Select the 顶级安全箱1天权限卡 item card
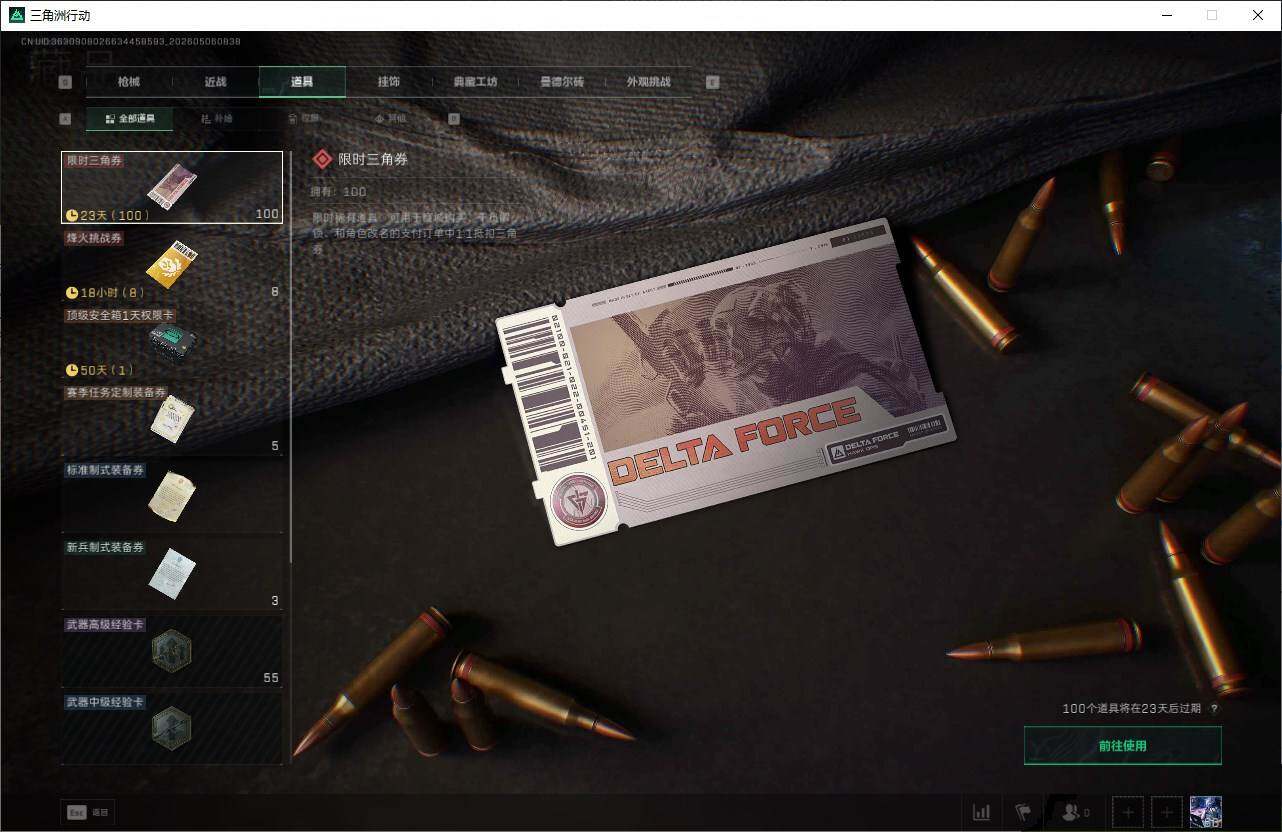The image size is (1282, 832). (172, 342)
